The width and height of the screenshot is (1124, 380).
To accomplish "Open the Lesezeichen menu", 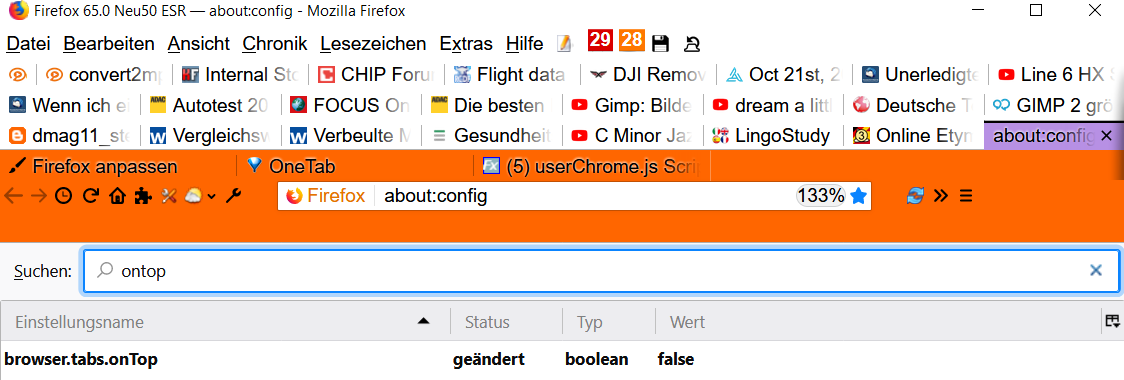I will pyautogui.click(x=373, y=44).
